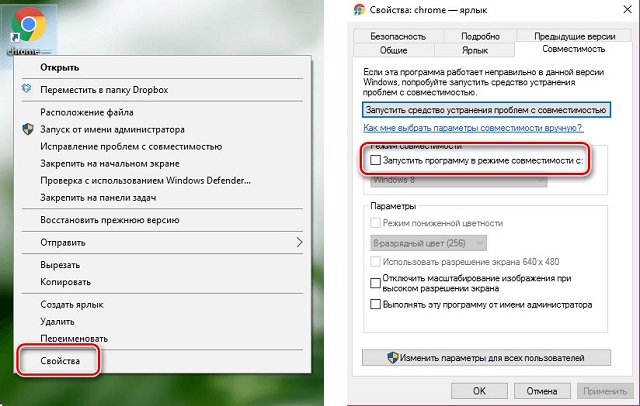Image resolution: width=640 pixels, height=406 pixels.
Task: Choose Удалить from context menu
Action: click(162, 322)
